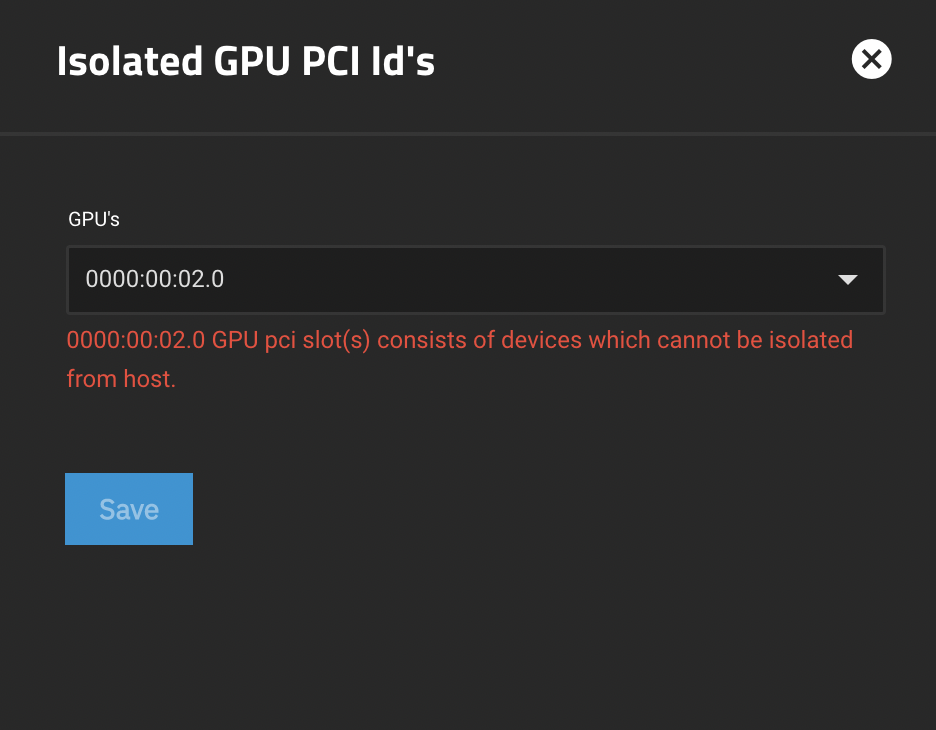Click the selected value 0000:00:02.0

[155, 280]
